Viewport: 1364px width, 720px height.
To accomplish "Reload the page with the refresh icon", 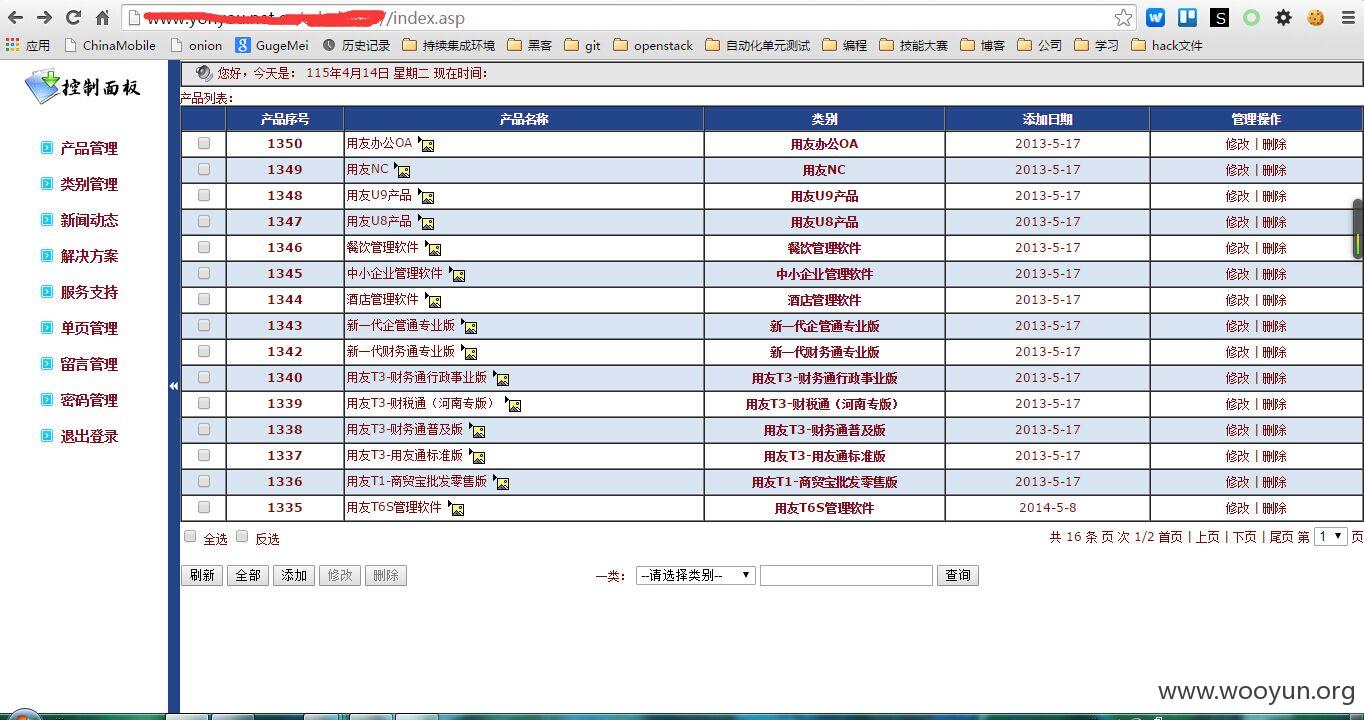I will click(73, 18).
